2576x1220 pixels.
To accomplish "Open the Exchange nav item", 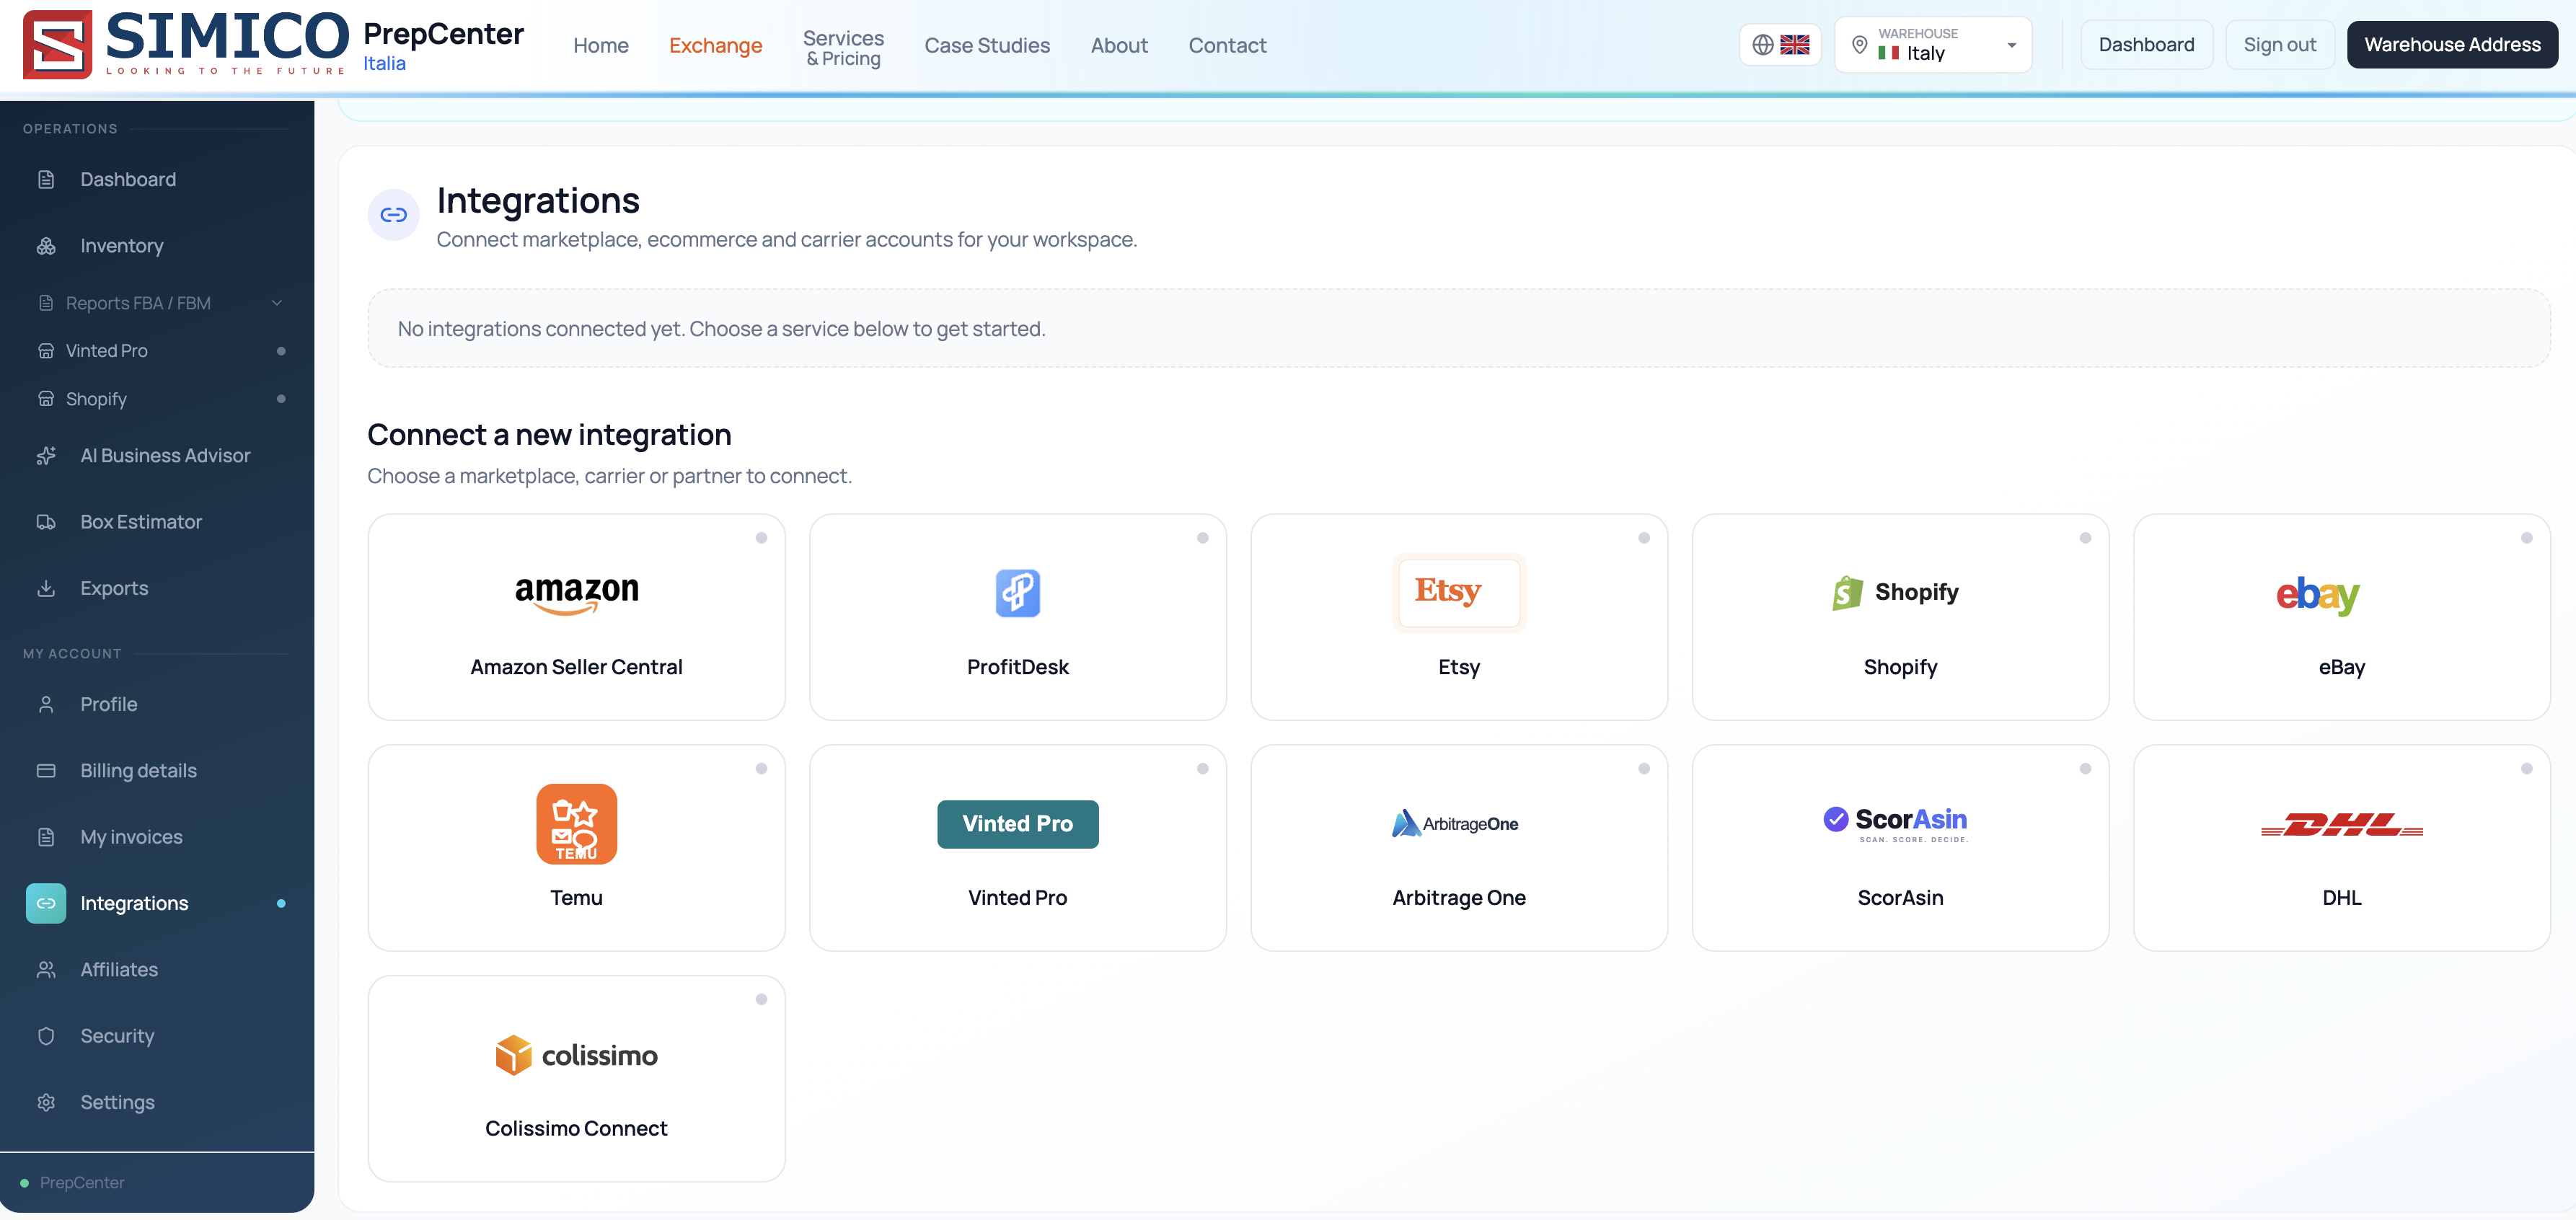I will [715, 45].
